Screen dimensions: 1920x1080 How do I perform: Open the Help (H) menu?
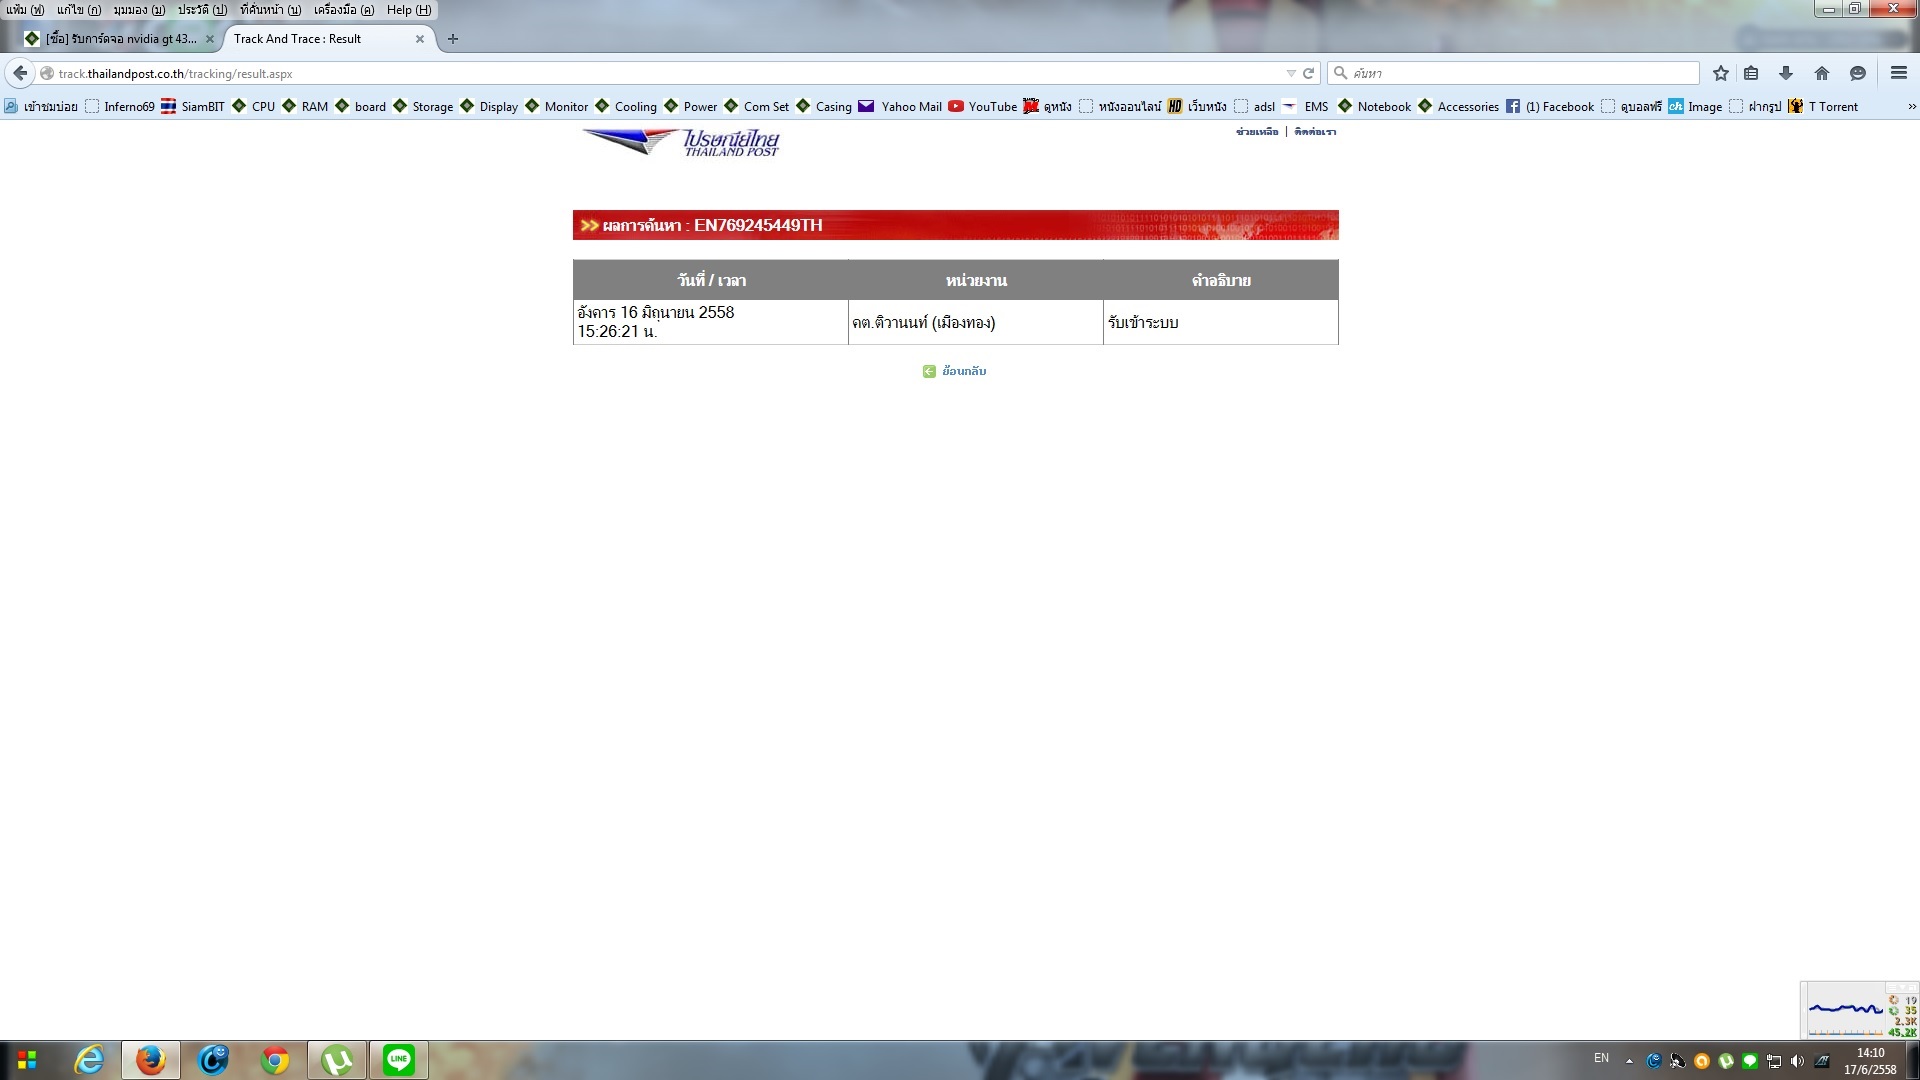409,10
